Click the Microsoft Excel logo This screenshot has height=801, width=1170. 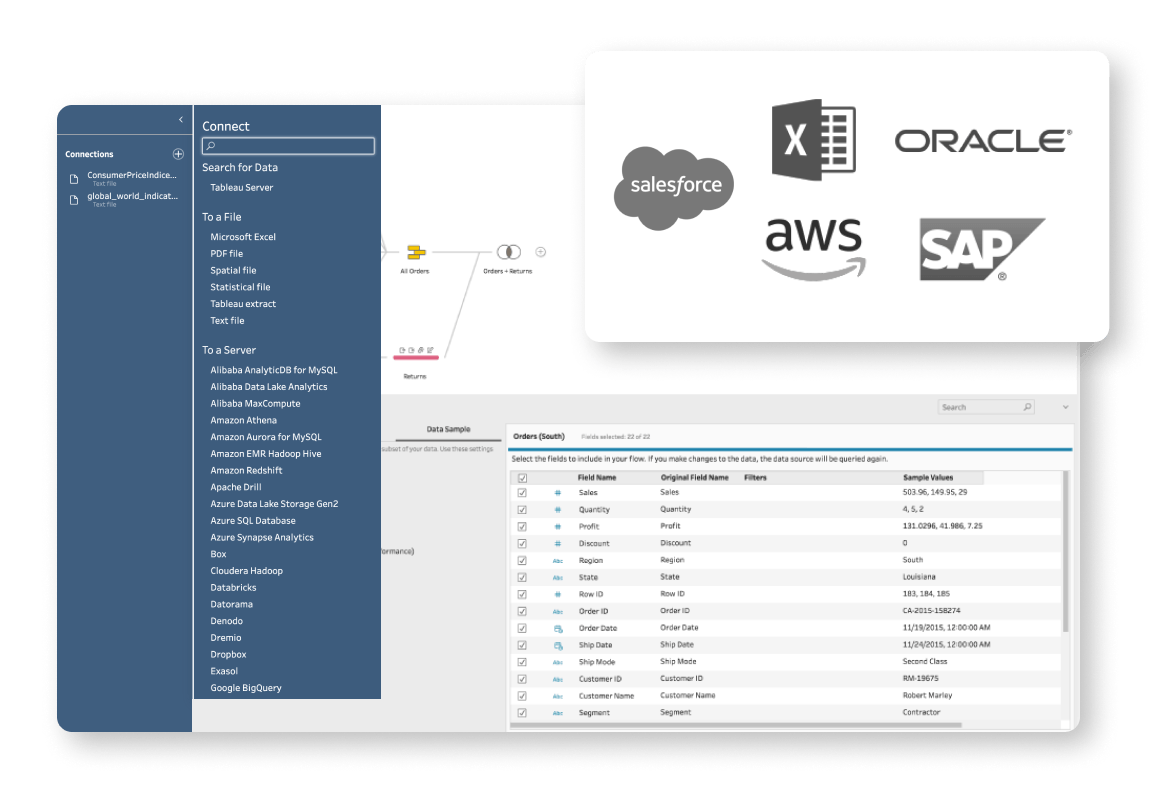tap(813, 140)
